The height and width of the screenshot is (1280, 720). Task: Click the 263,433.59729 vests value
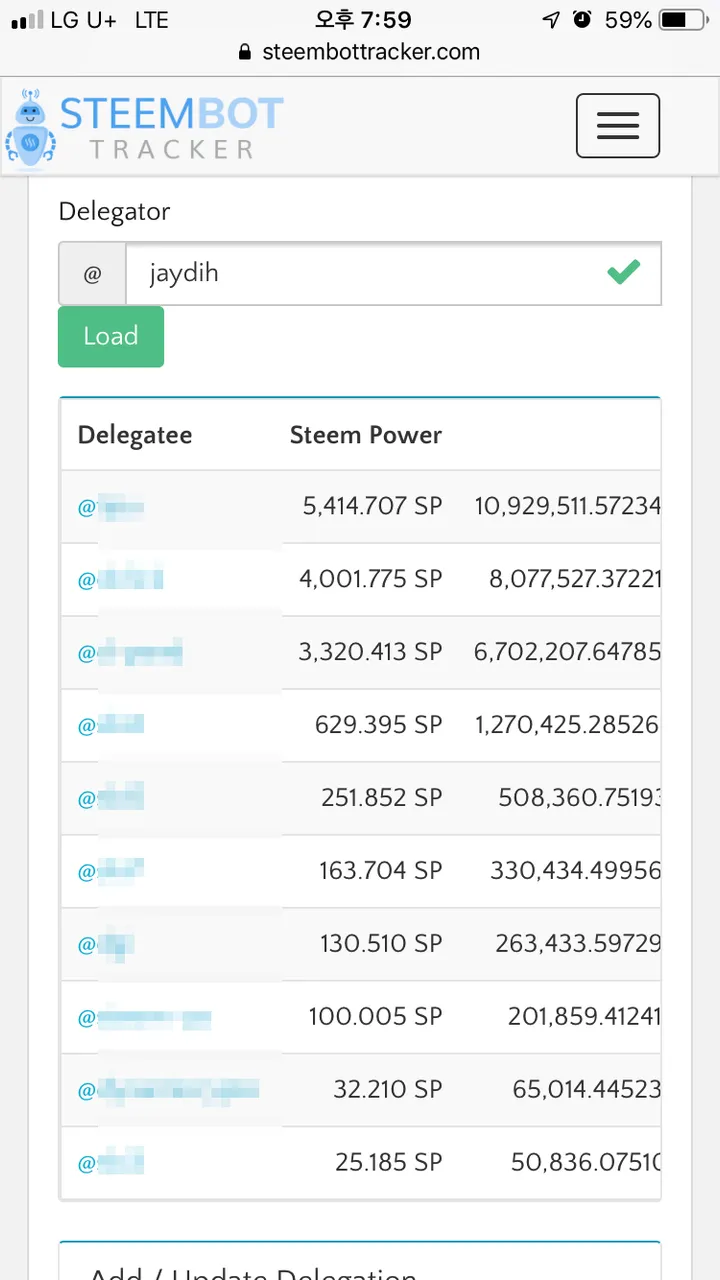(578, 944)
